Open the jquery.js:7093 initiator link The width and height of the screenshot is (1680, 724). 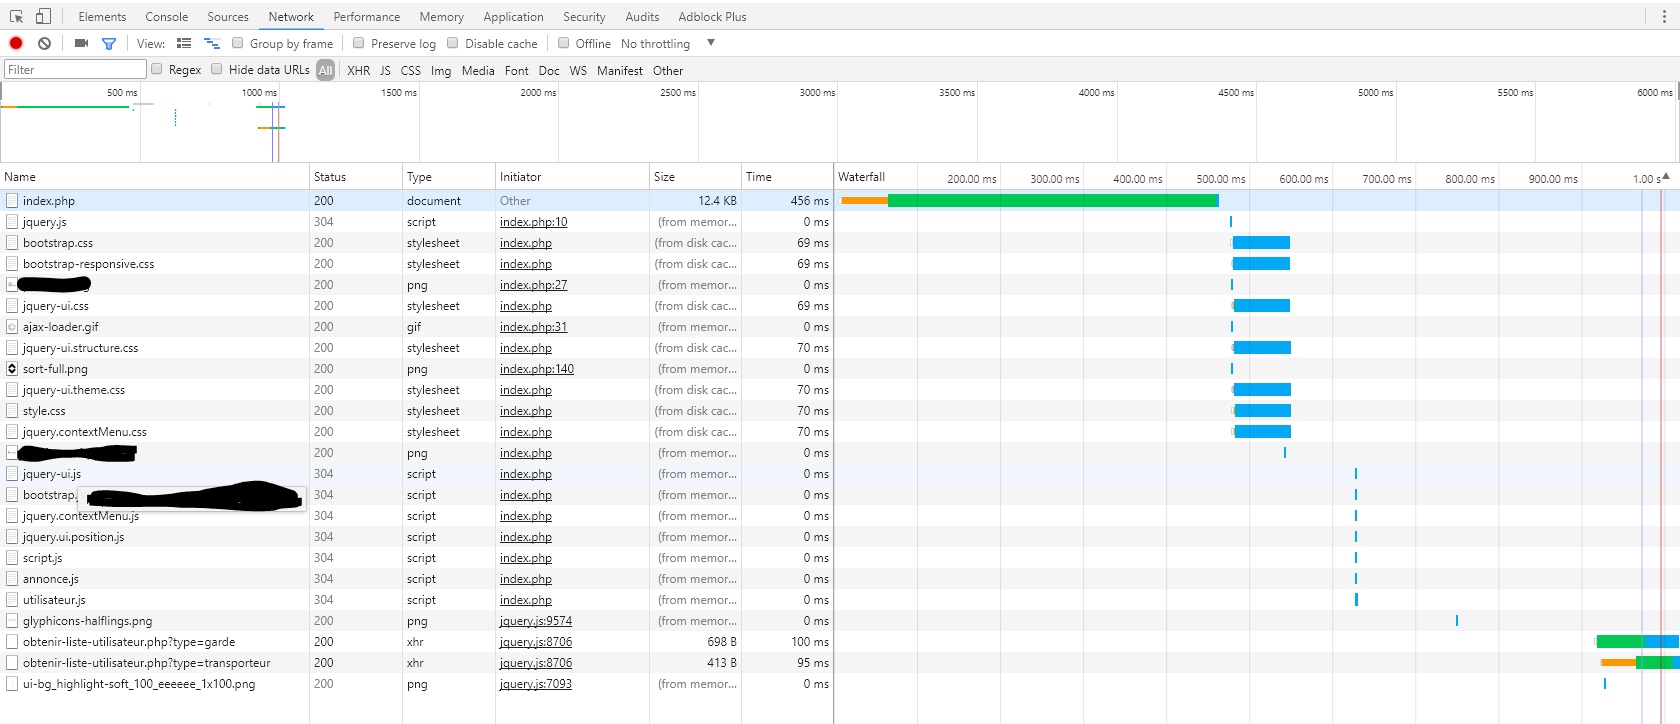coord(536,684)
